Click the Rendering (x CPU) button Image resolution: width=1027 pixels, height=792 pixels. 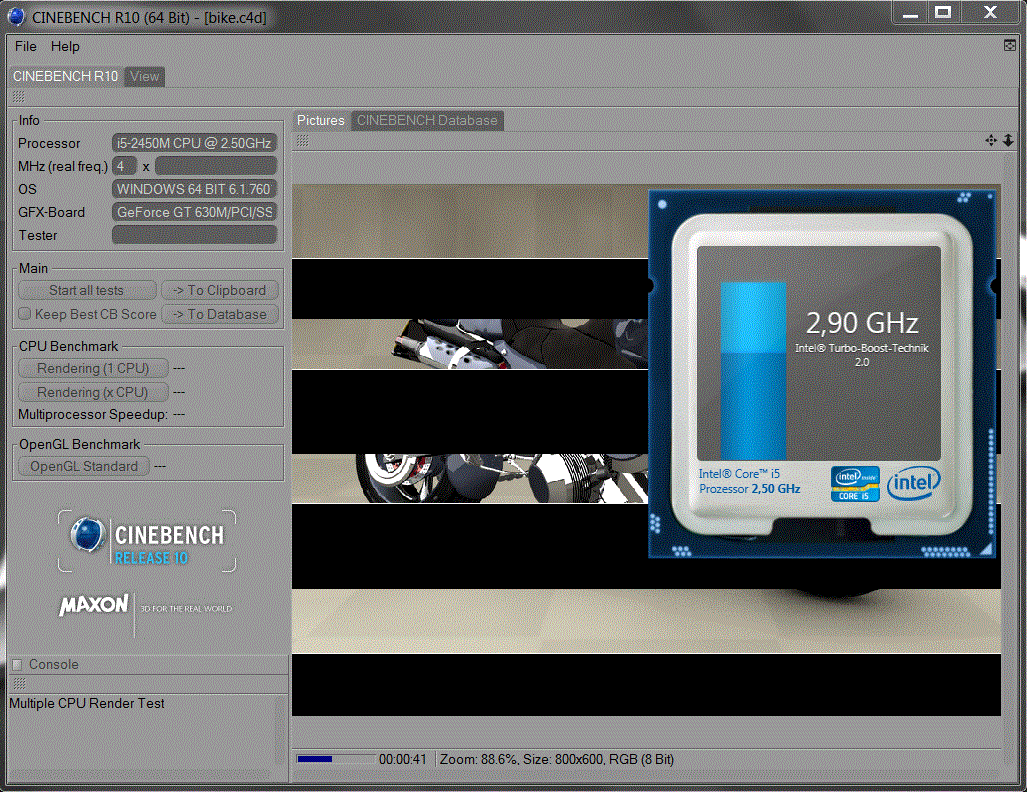point(93,392)
